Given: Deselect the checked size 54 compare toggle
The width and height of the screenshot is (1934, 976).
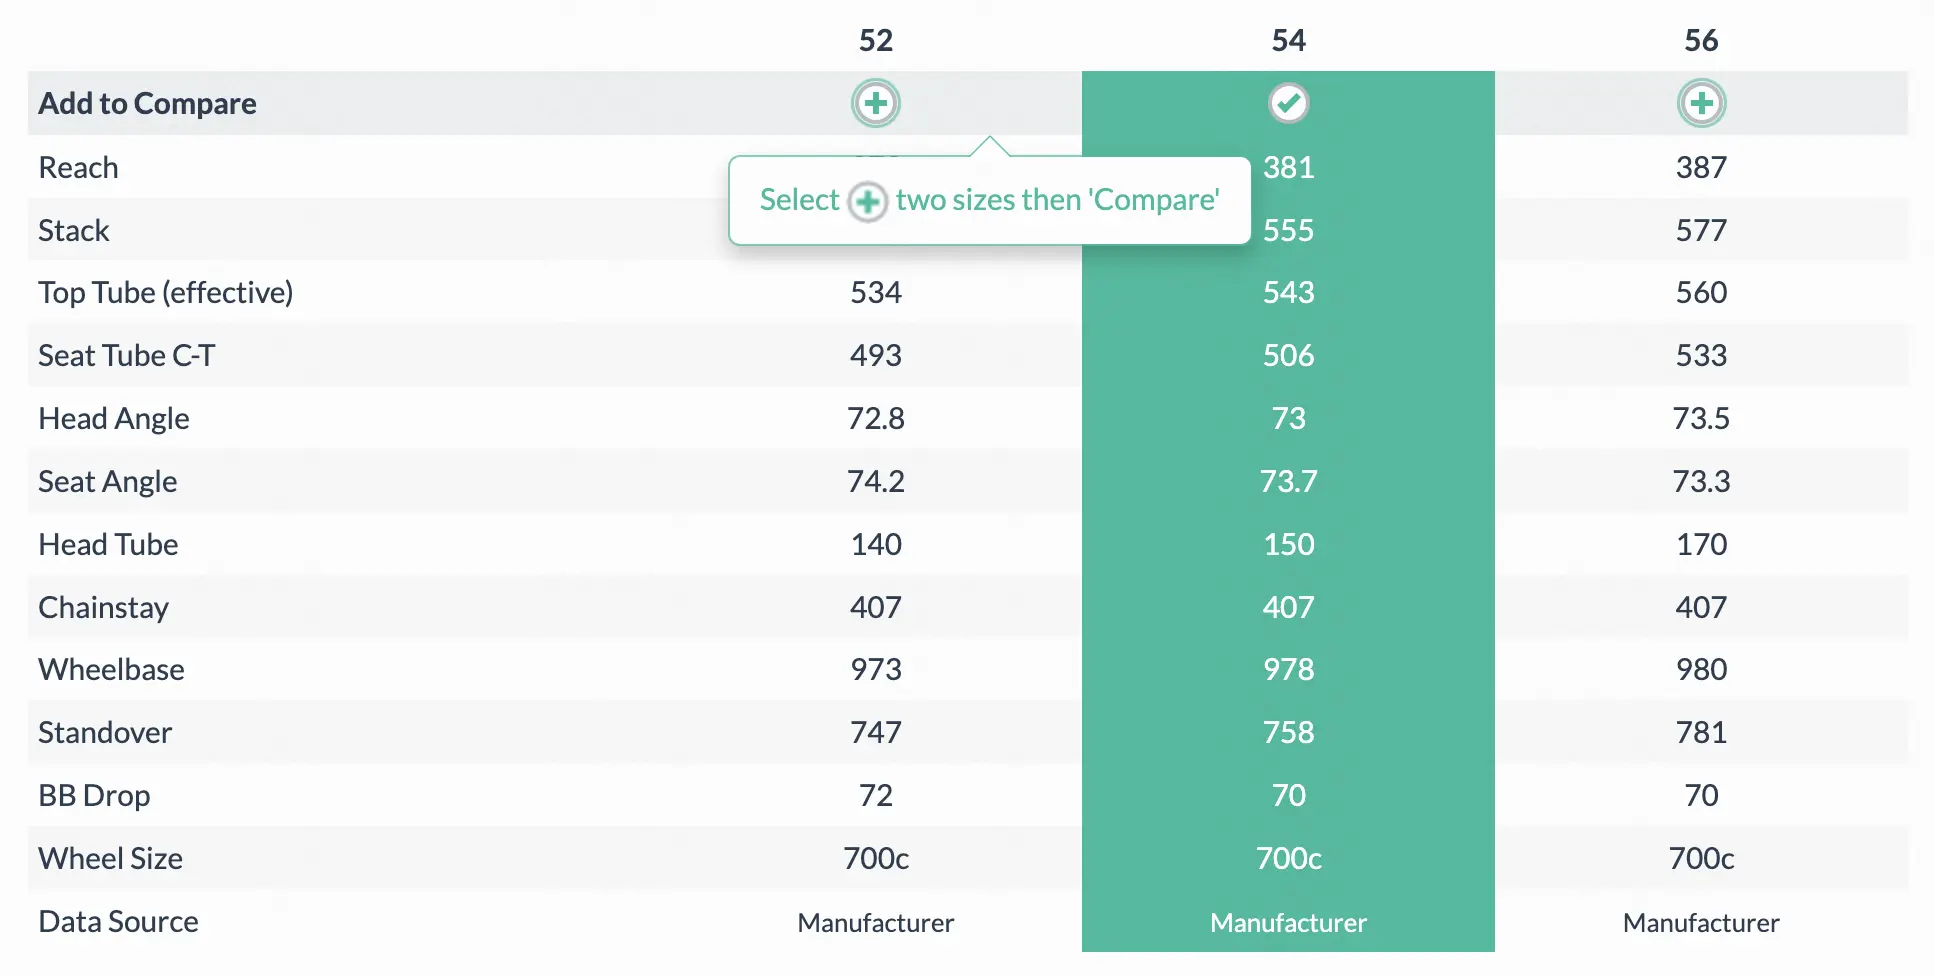Looking at the screenshot, I should click(x=1288, y=103).
